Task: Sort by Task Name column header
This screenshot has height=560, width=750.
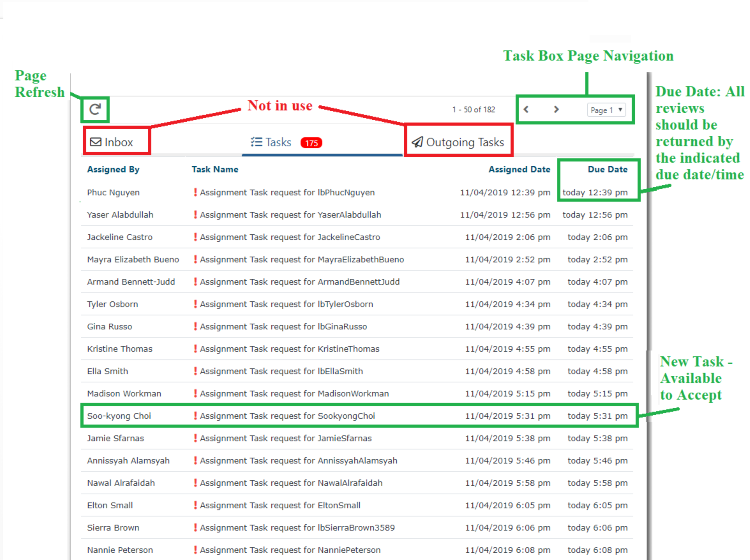Action: pos(215,170)
